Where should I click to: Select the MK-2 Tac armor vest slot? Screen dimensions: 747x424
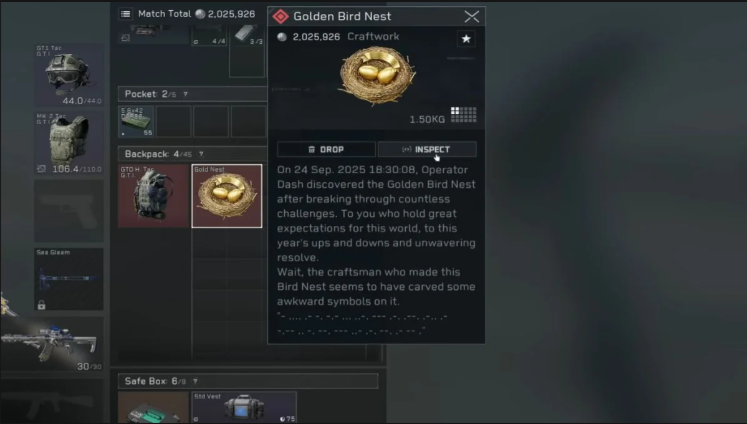(x=69, y=143)
